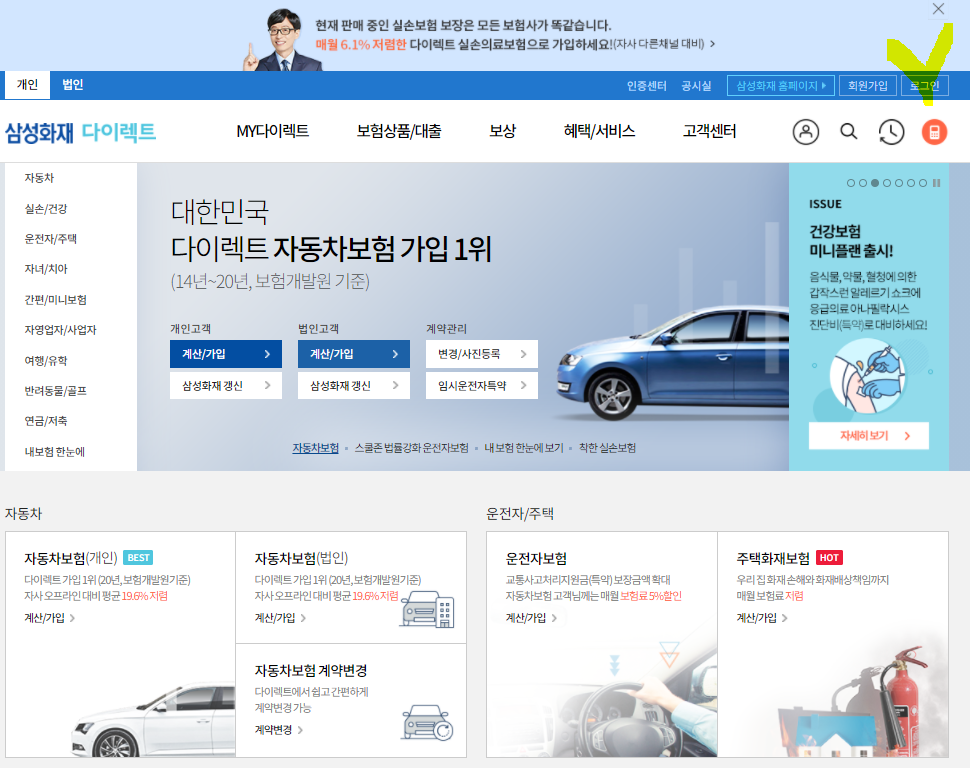The image size is (970, 768).
Task: Click 자세히 보기 in ISSUE panel
Action: [869, 436]
